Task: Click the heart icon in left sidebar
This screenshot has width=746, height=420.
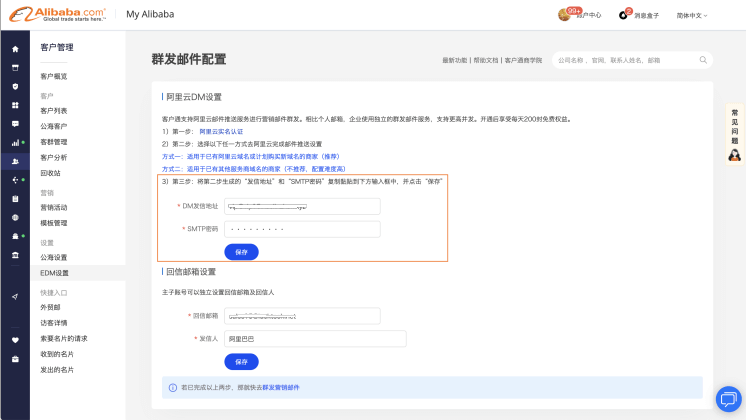Action: click(15, 339)
